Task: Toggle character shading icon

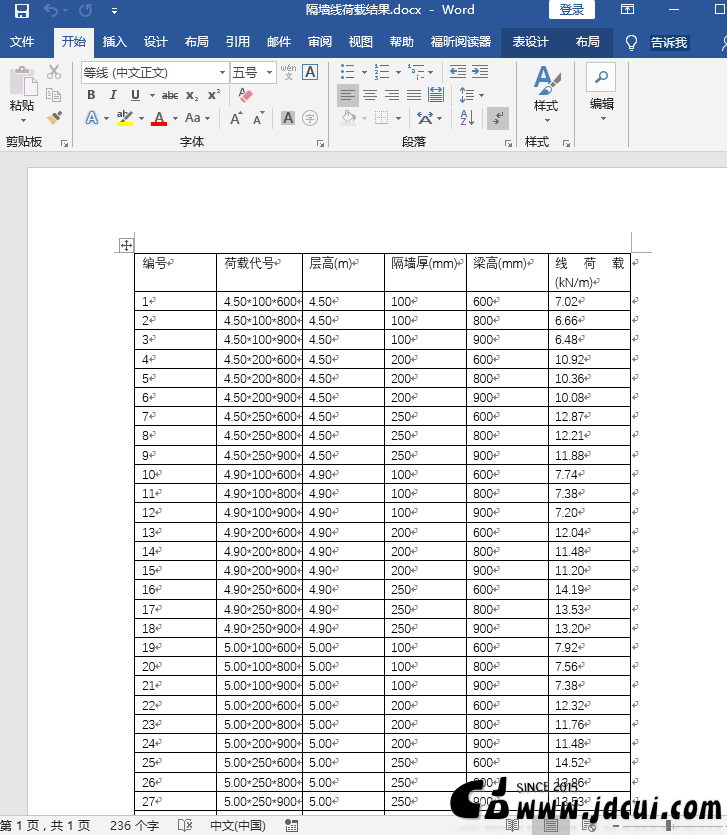Action: [288, 118]
